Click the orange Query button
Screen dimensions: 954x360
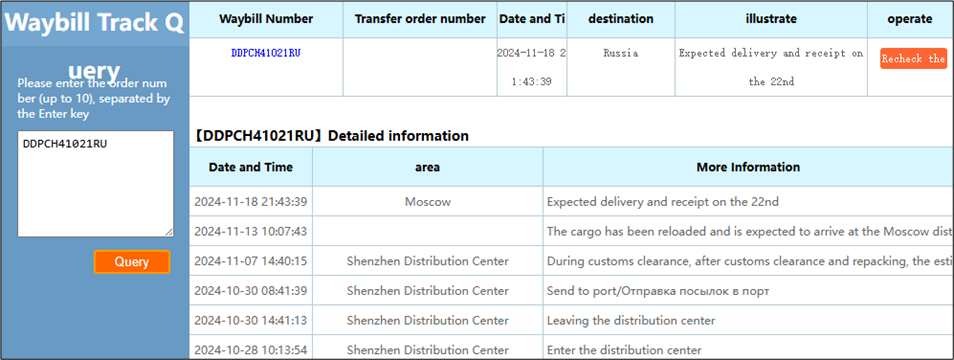[x=132, y=261]
